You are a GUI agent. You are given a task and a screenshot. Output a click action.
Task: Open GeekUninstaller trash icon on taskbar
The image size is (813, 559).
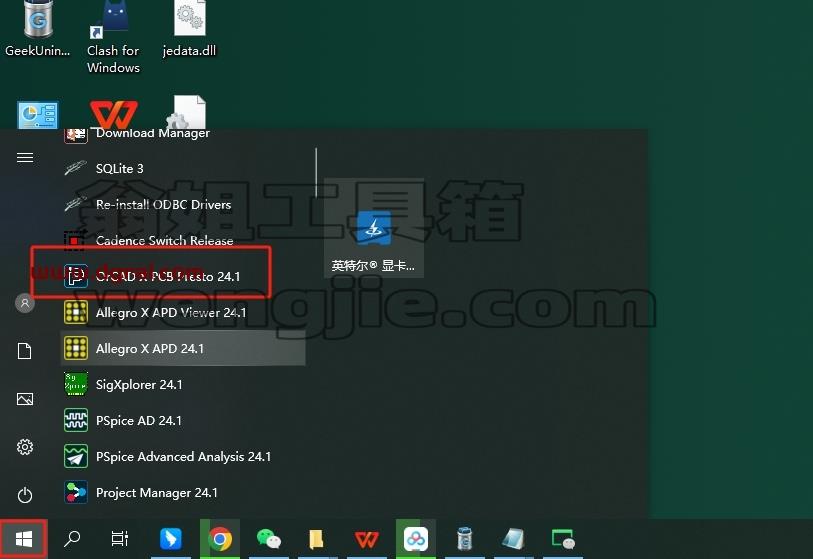(465, 539)
